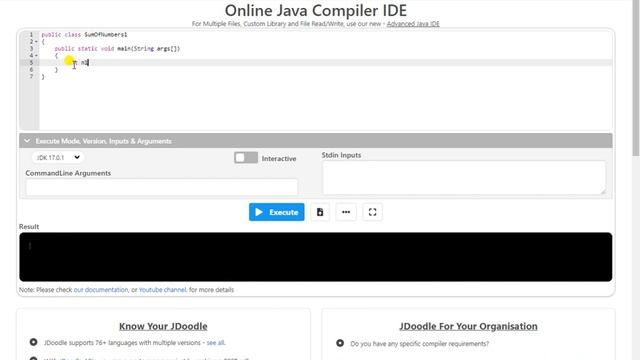Fold code at line 2 arrow
The width and height of the screenshot is (640, 360).
tap(36, 42)
